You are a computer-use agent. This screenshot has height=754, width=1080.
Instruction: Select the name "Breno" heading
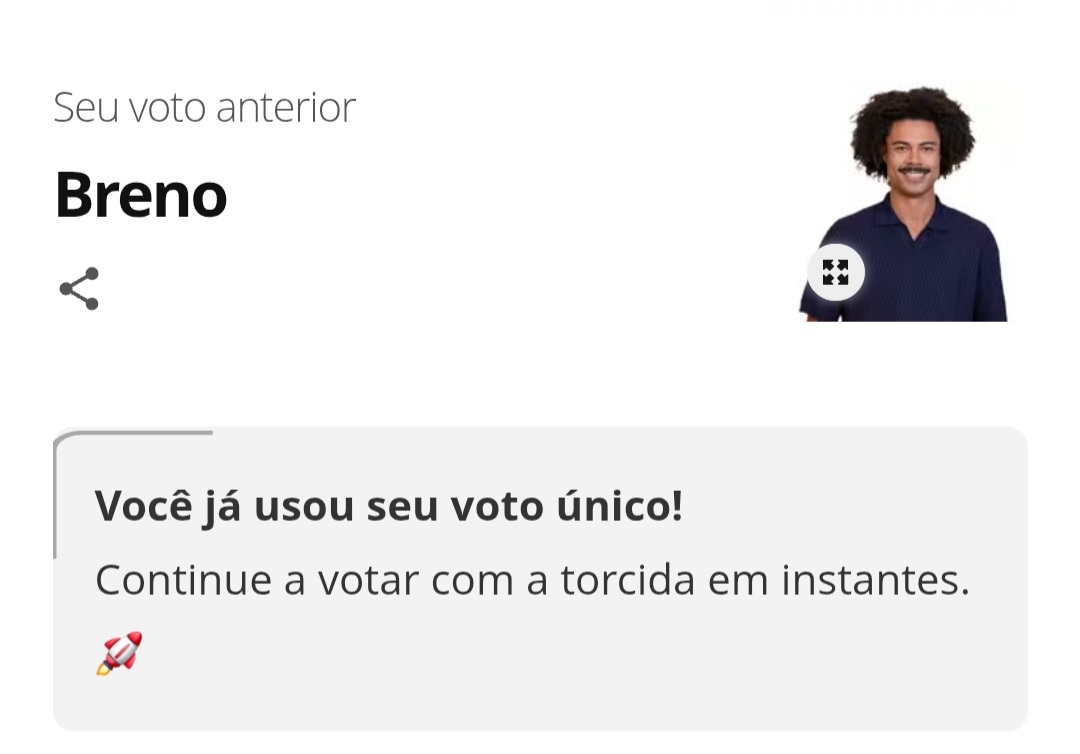(141, 194)
